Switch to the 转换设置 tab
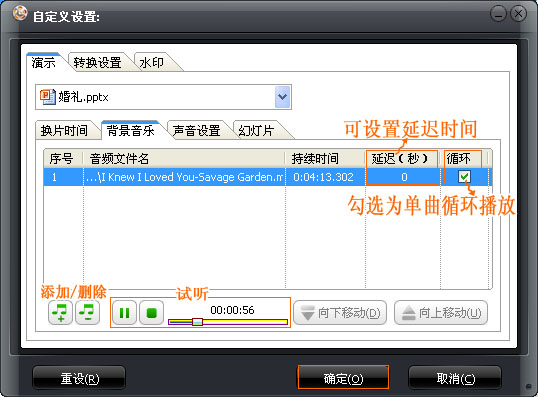538x397 pixels. [97, 62]
